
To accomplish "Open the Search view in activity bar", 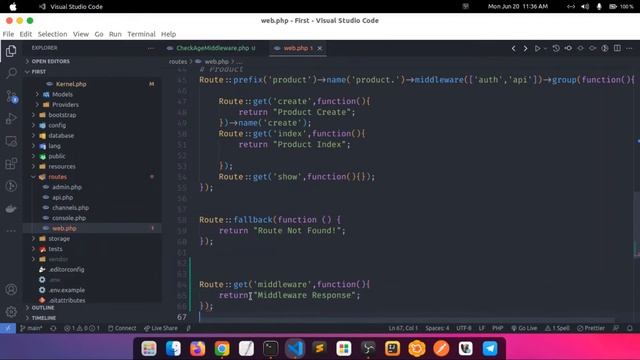I will coord(11,73).
